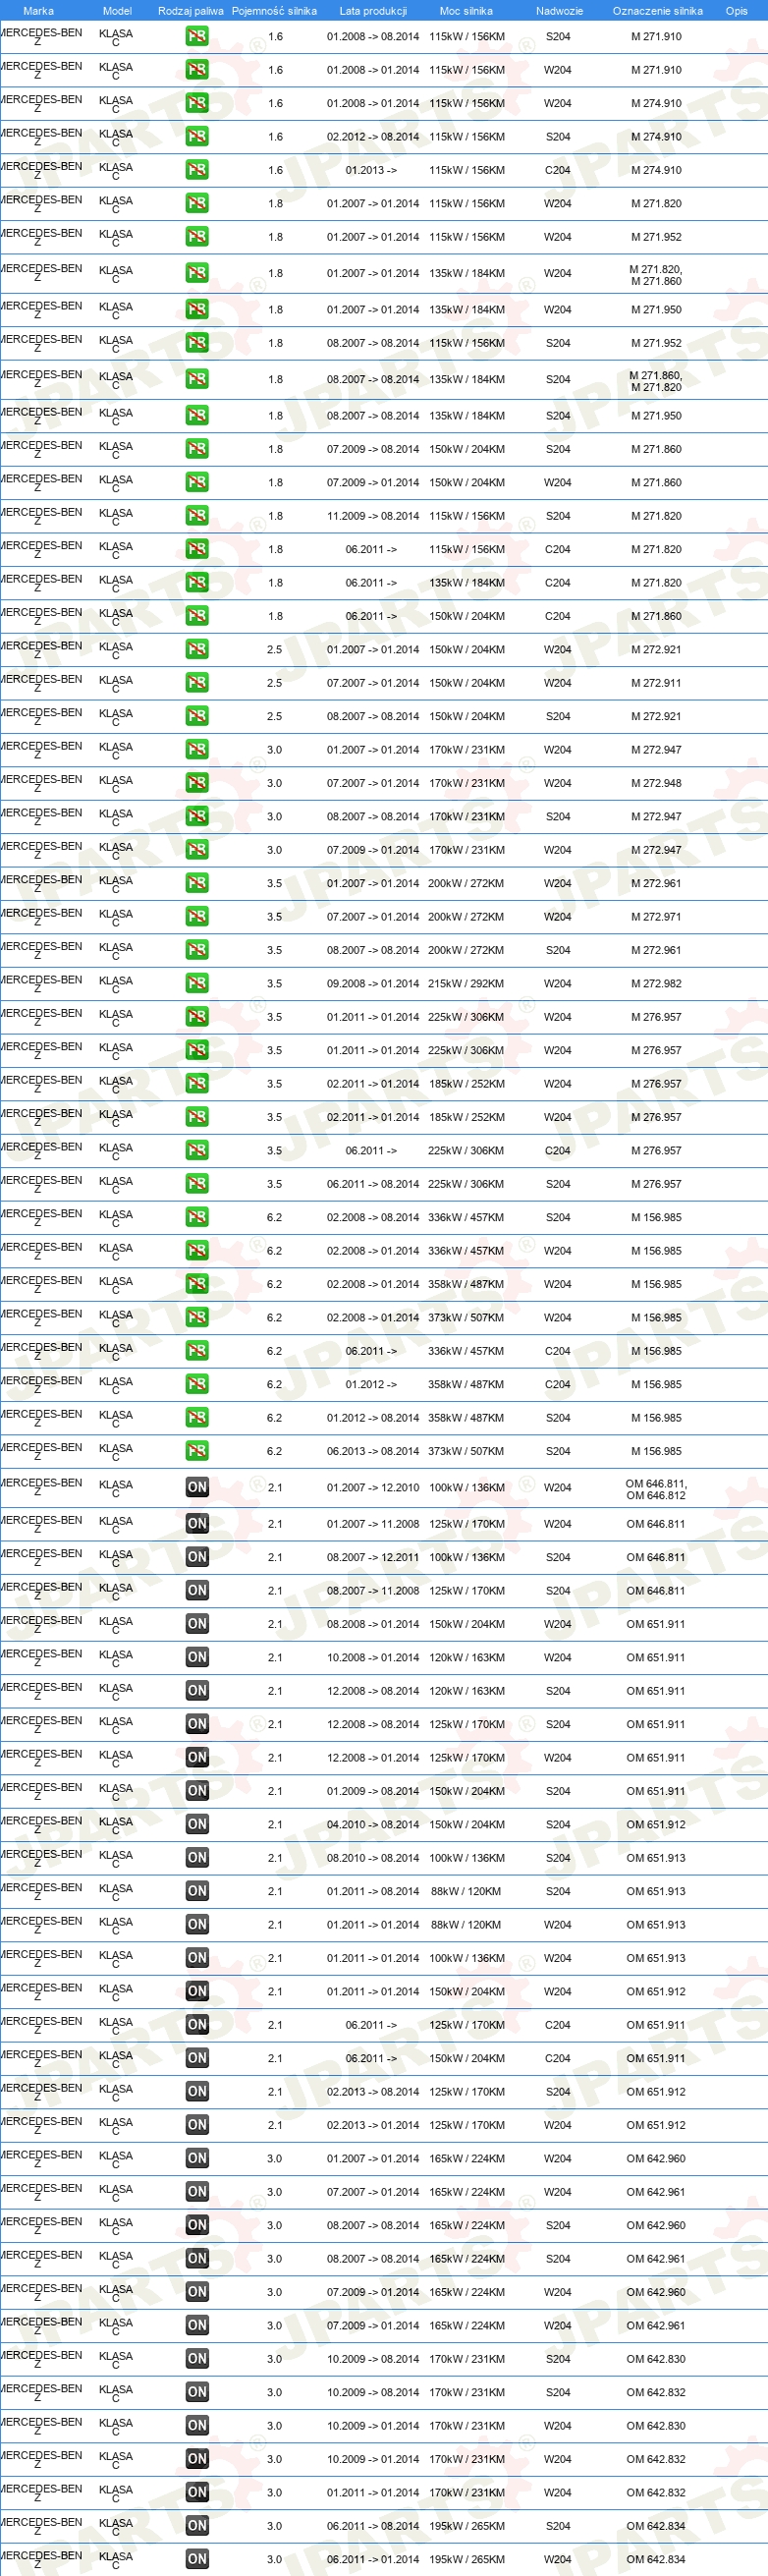Click the ON diesel icon in the W204 88kW OM 651.913 row

point(197,1925)
